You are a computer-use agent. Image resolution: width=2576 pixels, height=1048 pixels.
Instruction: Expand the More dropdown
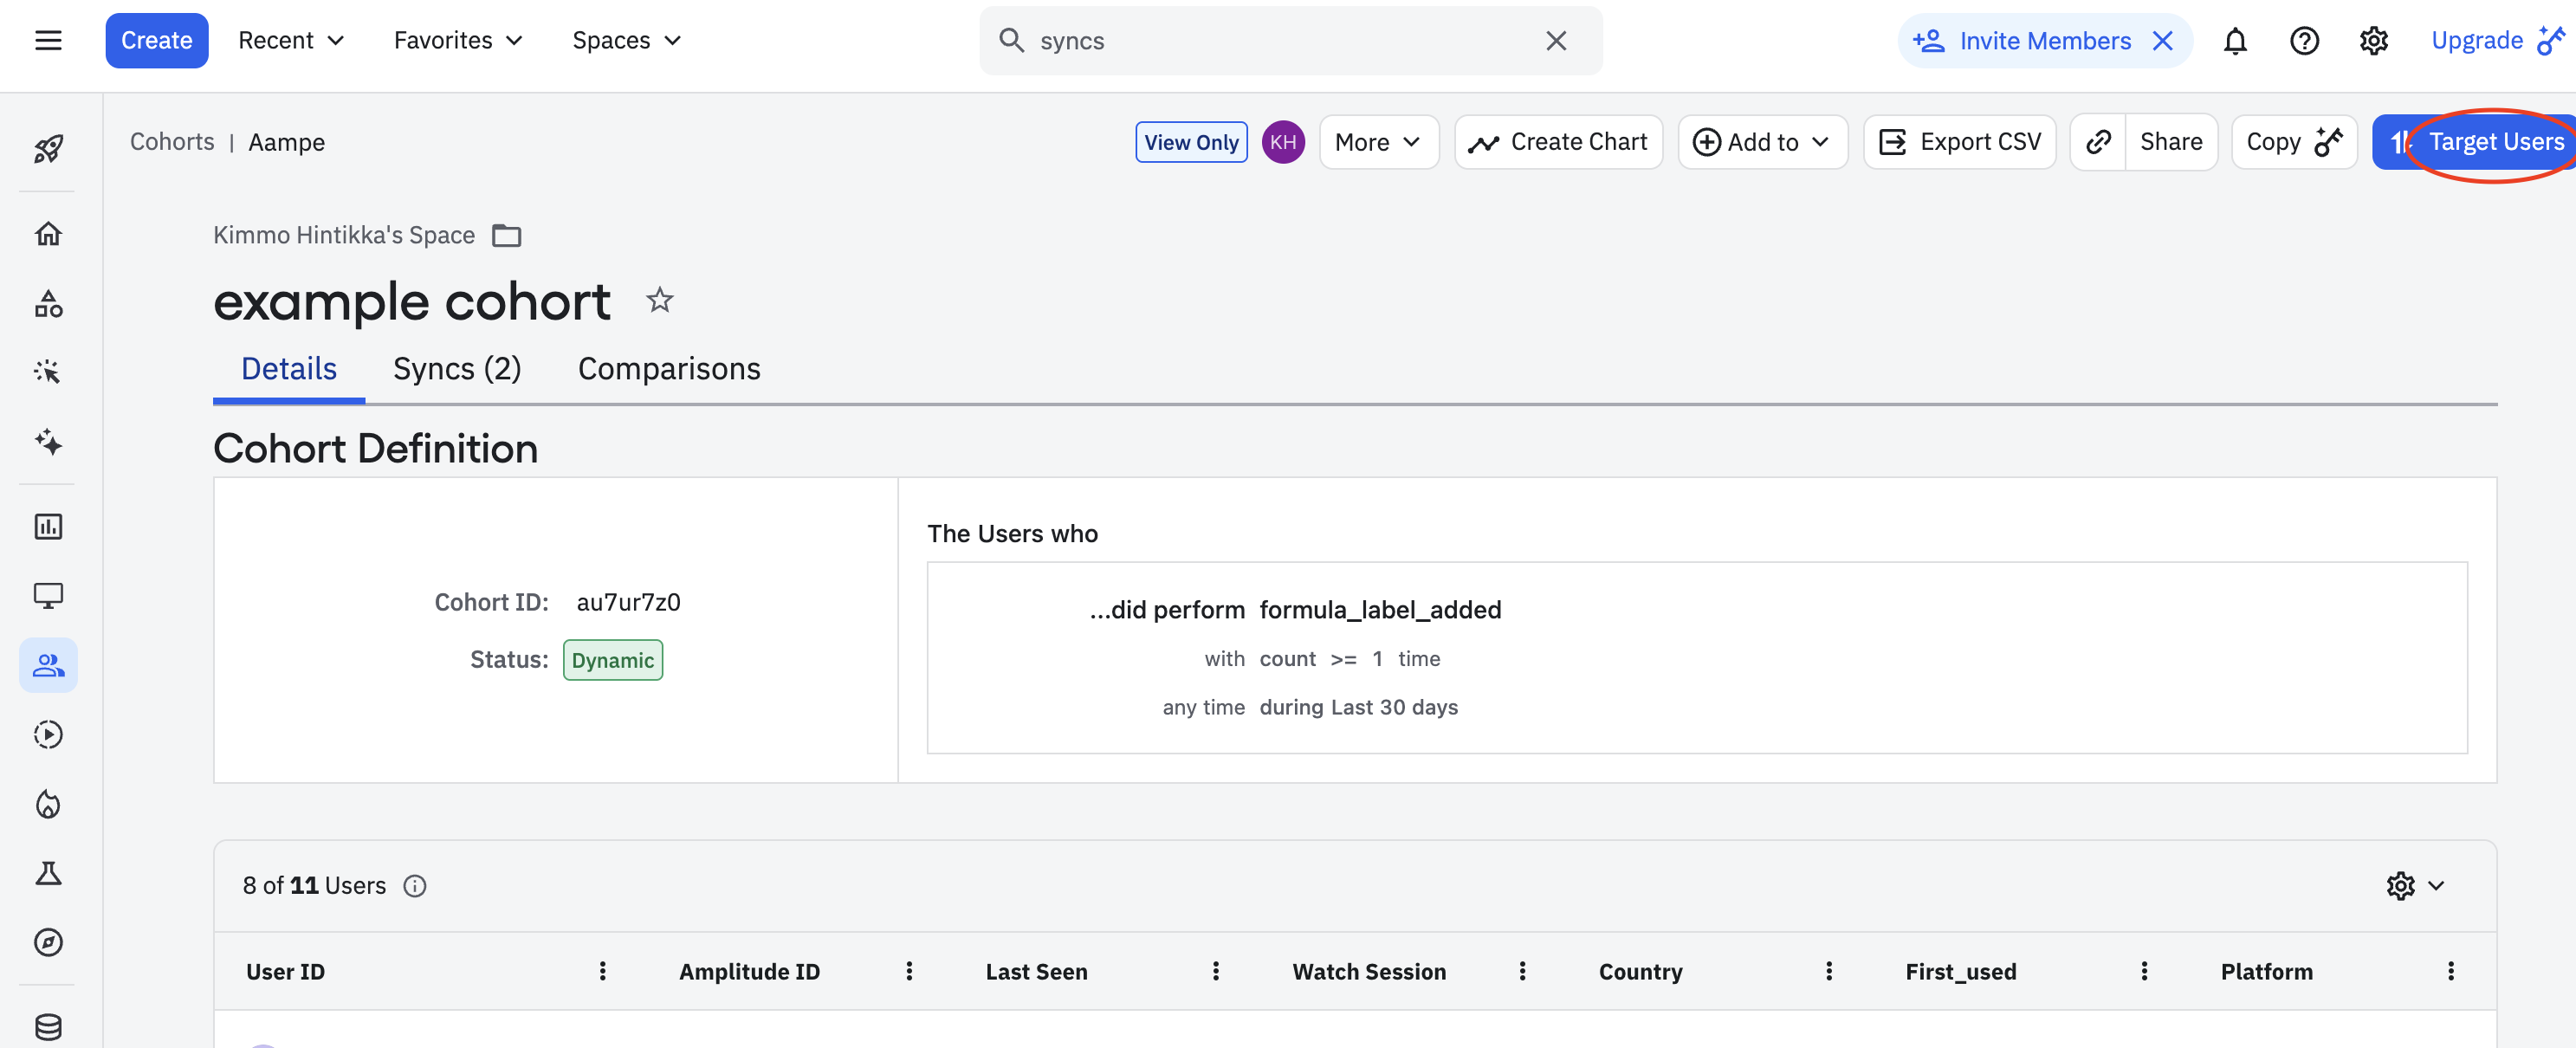point(1378,142)
